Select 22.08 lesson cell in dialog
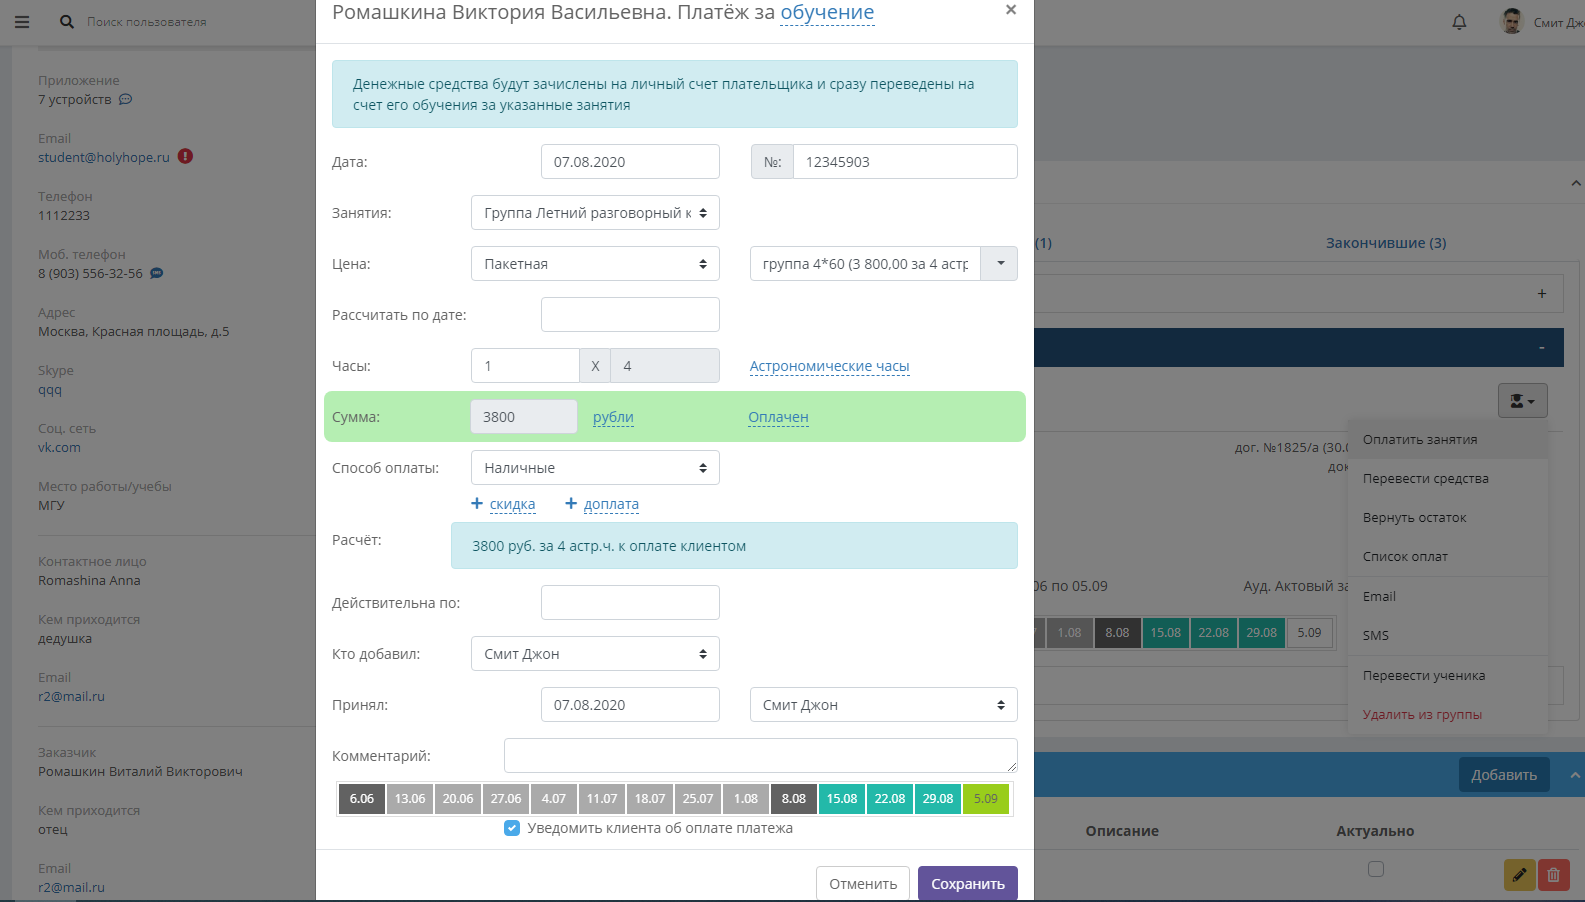 (890, 798)
